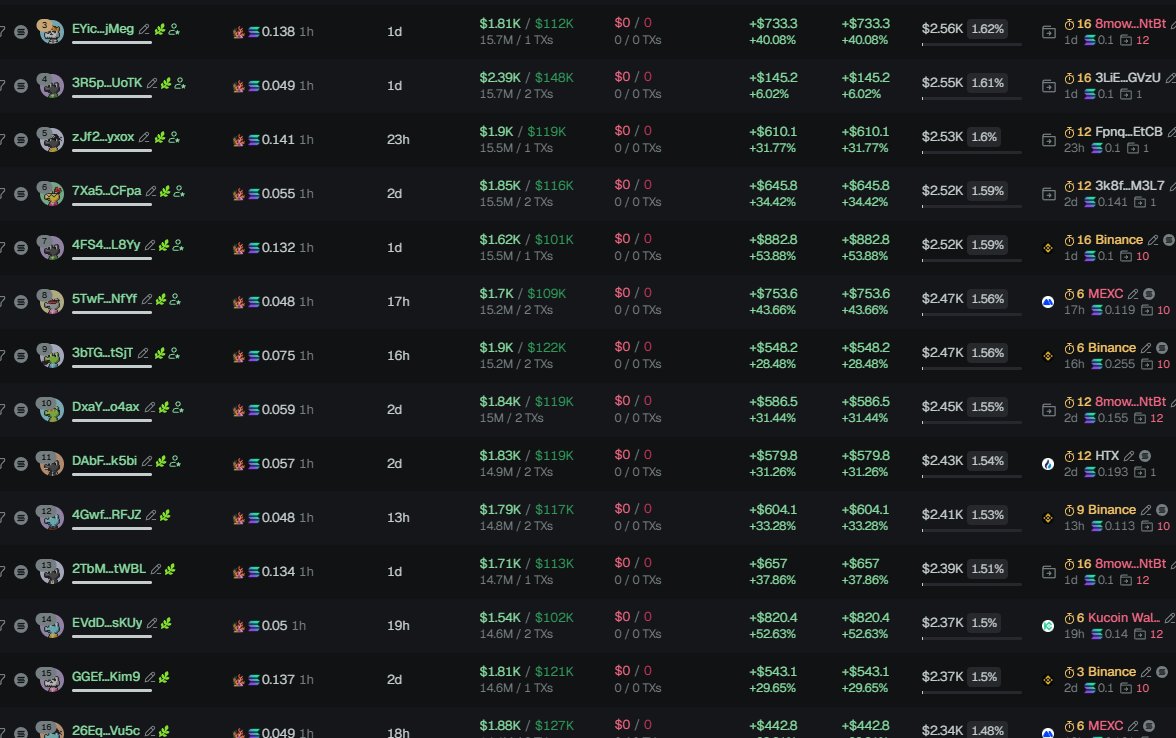Click the folder-arrow icon left of 12 3k8f...M3L7
The image size is (1176, 738).
[x=1048, y=194]
